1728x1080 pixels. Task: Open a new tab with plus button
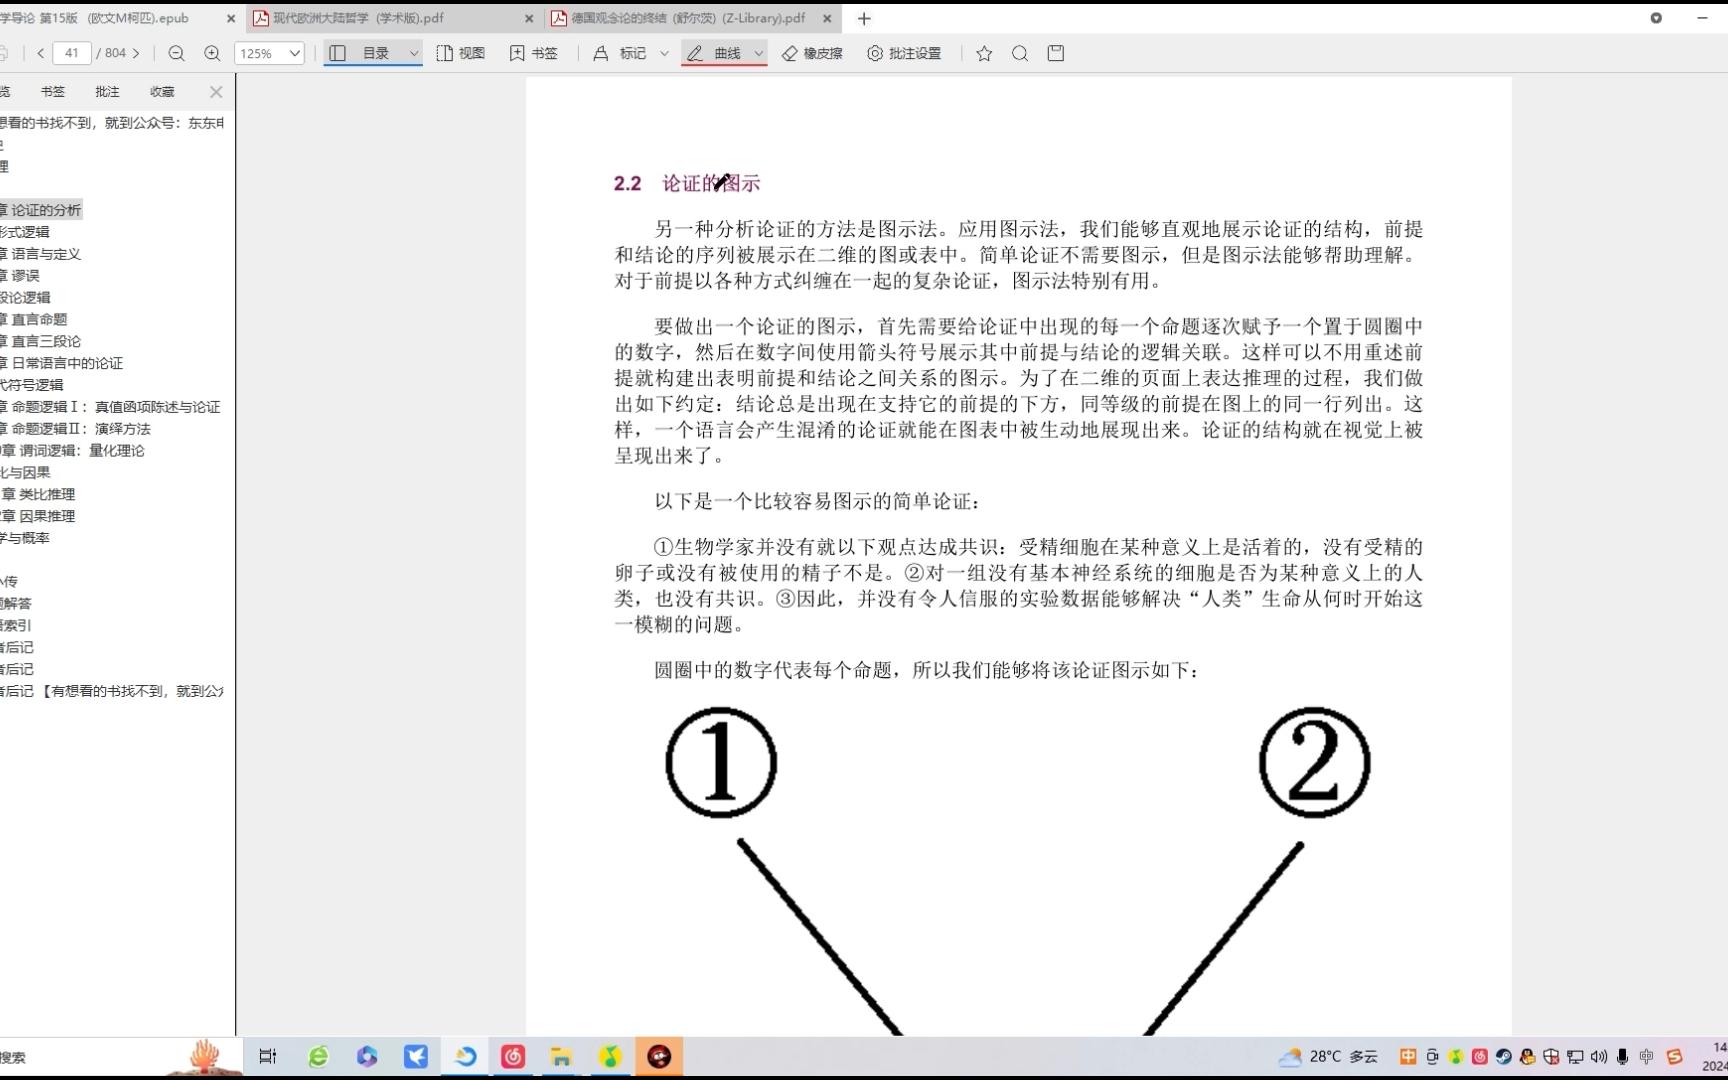(x=864, y=18)
